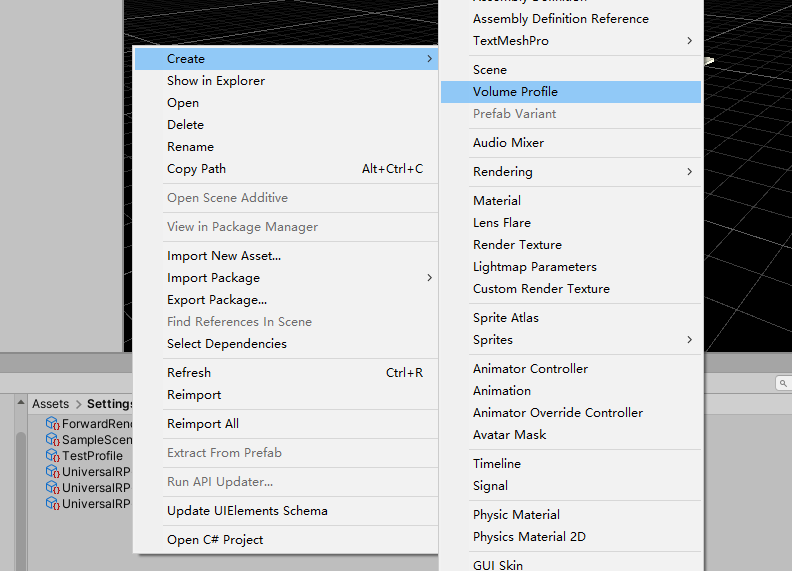This screenshot has width=792, height=571.
Task: Select Custom Render Texture entry
Action: point(571,289)
